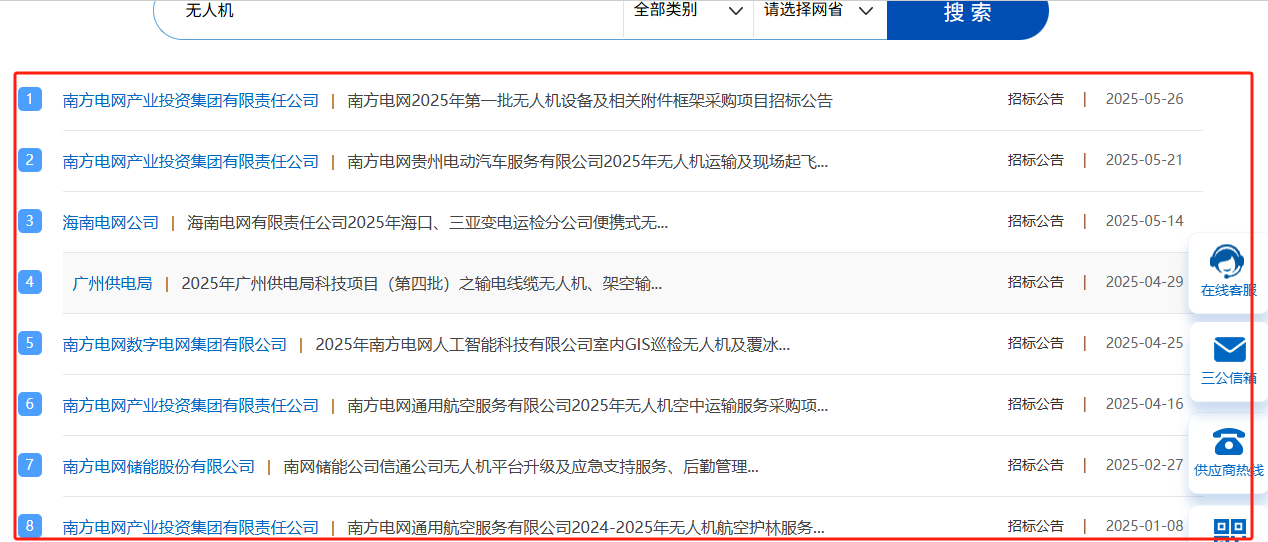Open 南方电网产业投资集团有限责任公司 link in row 6
Screen dimensions: 1268x542
click(x=191, y=405)
